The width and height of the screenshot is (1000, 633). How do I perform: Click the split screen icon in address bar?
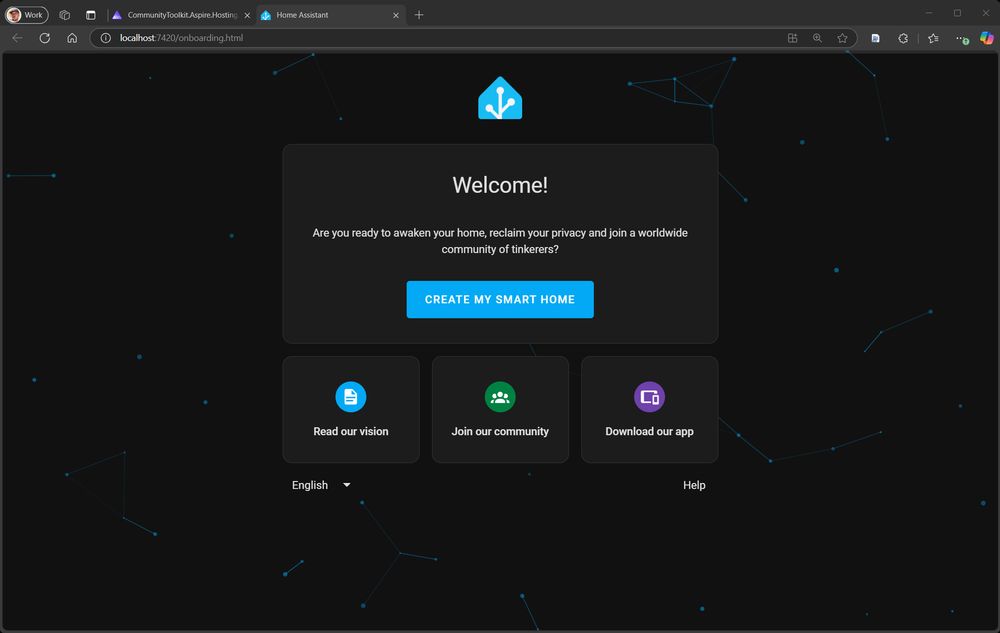click(793, 38)
